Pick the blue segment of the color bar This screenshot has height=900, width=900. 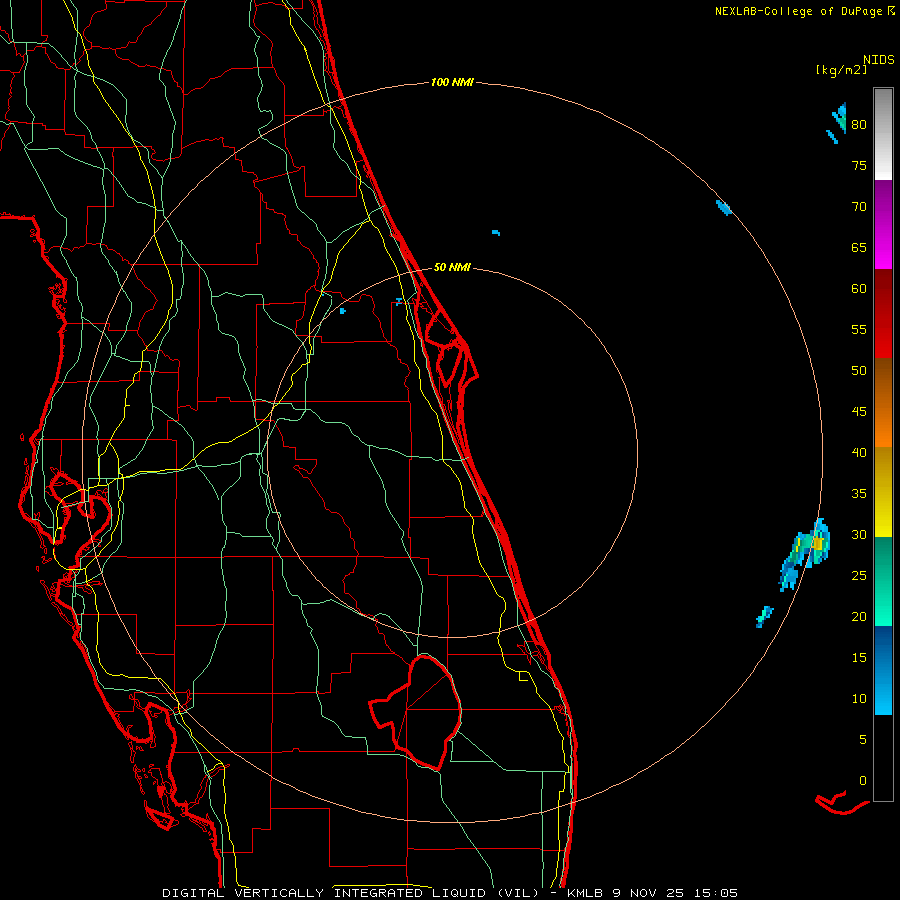tap(883, 670)
